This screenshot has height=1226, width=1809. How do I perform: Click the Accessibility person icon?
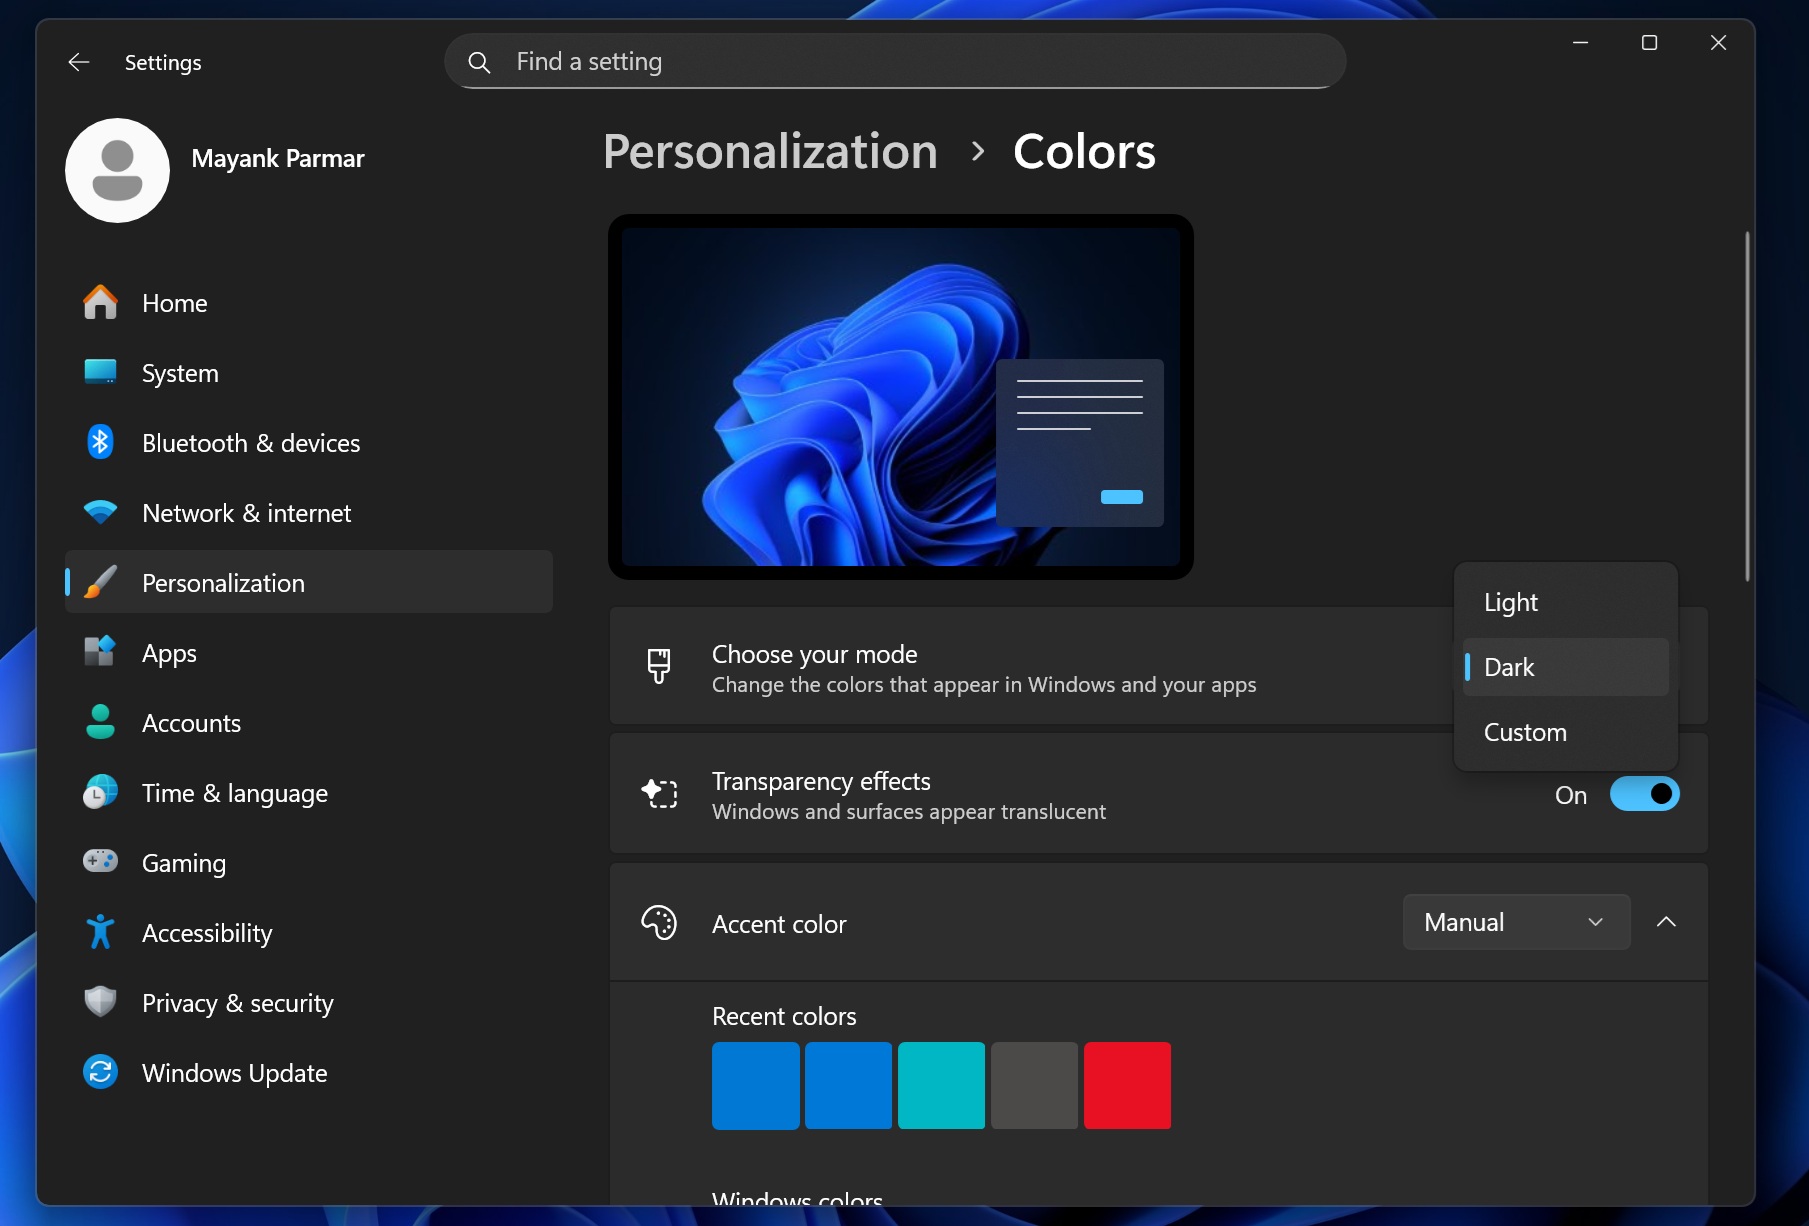100,932
